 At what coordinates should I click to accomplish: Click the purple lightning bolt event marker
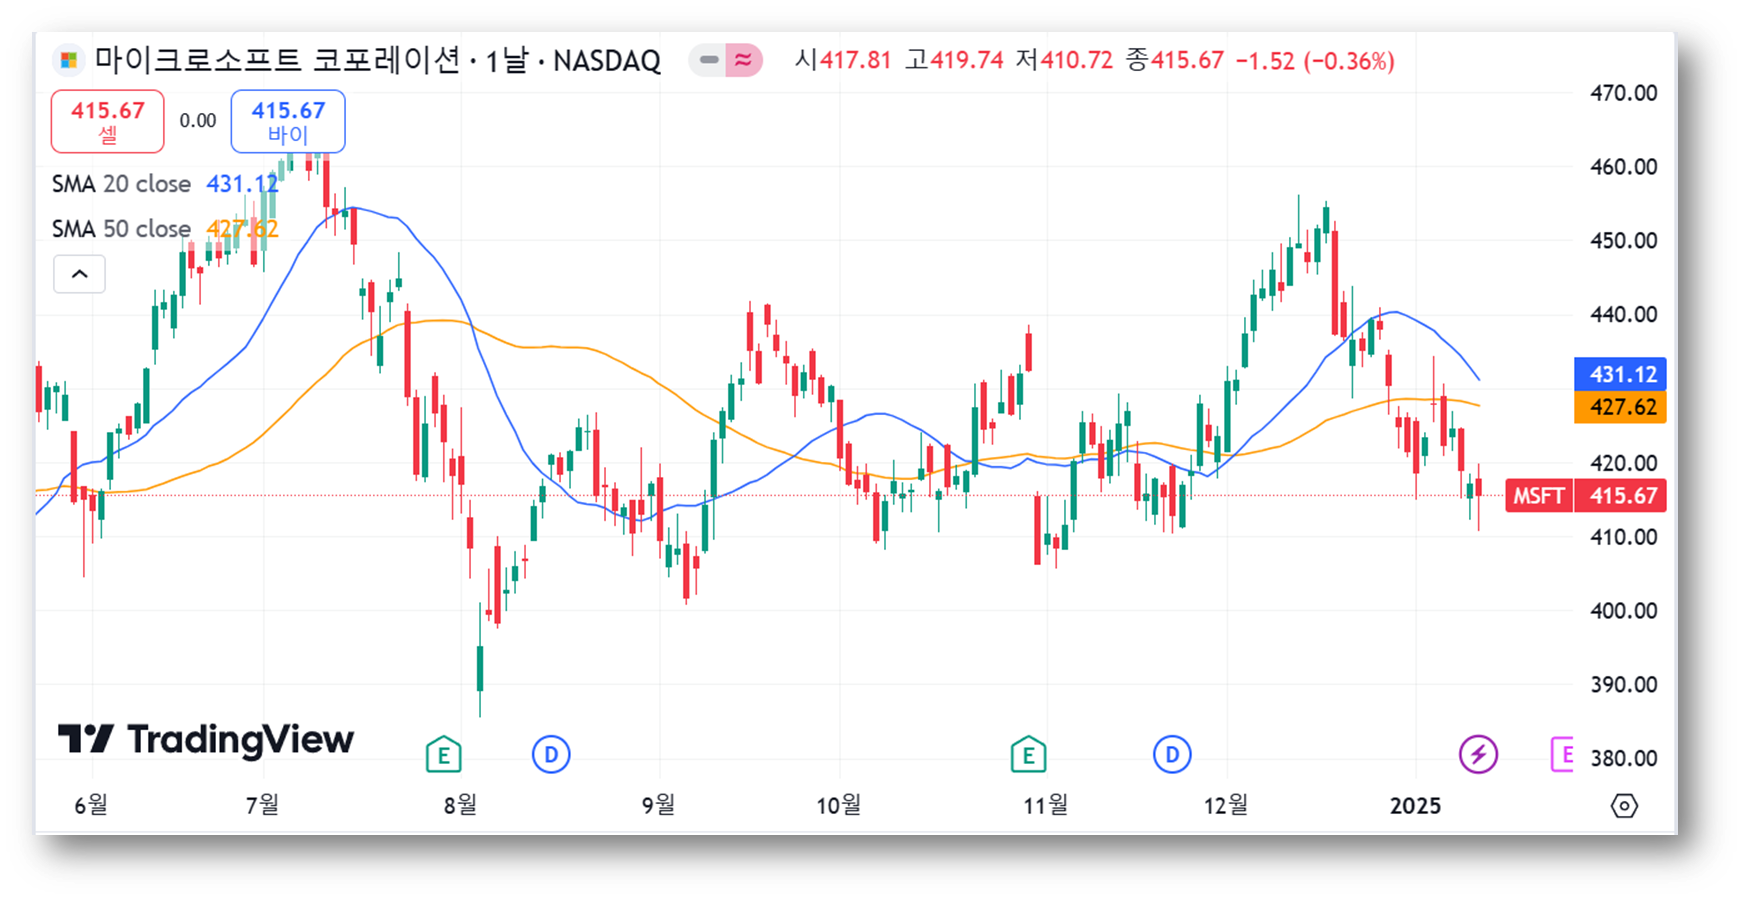click(x=1478, y=754)
